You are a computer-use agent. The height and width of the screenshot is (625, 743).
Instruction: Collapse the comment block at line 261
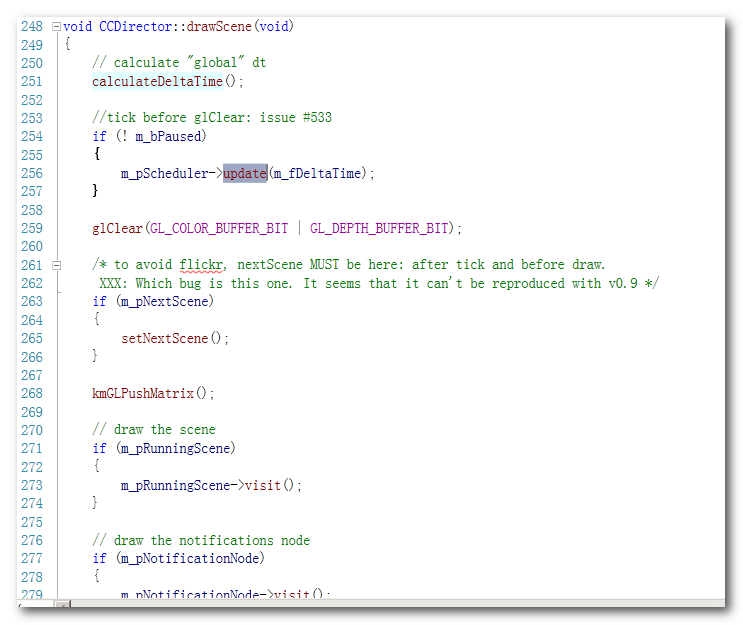coord(56,265)
